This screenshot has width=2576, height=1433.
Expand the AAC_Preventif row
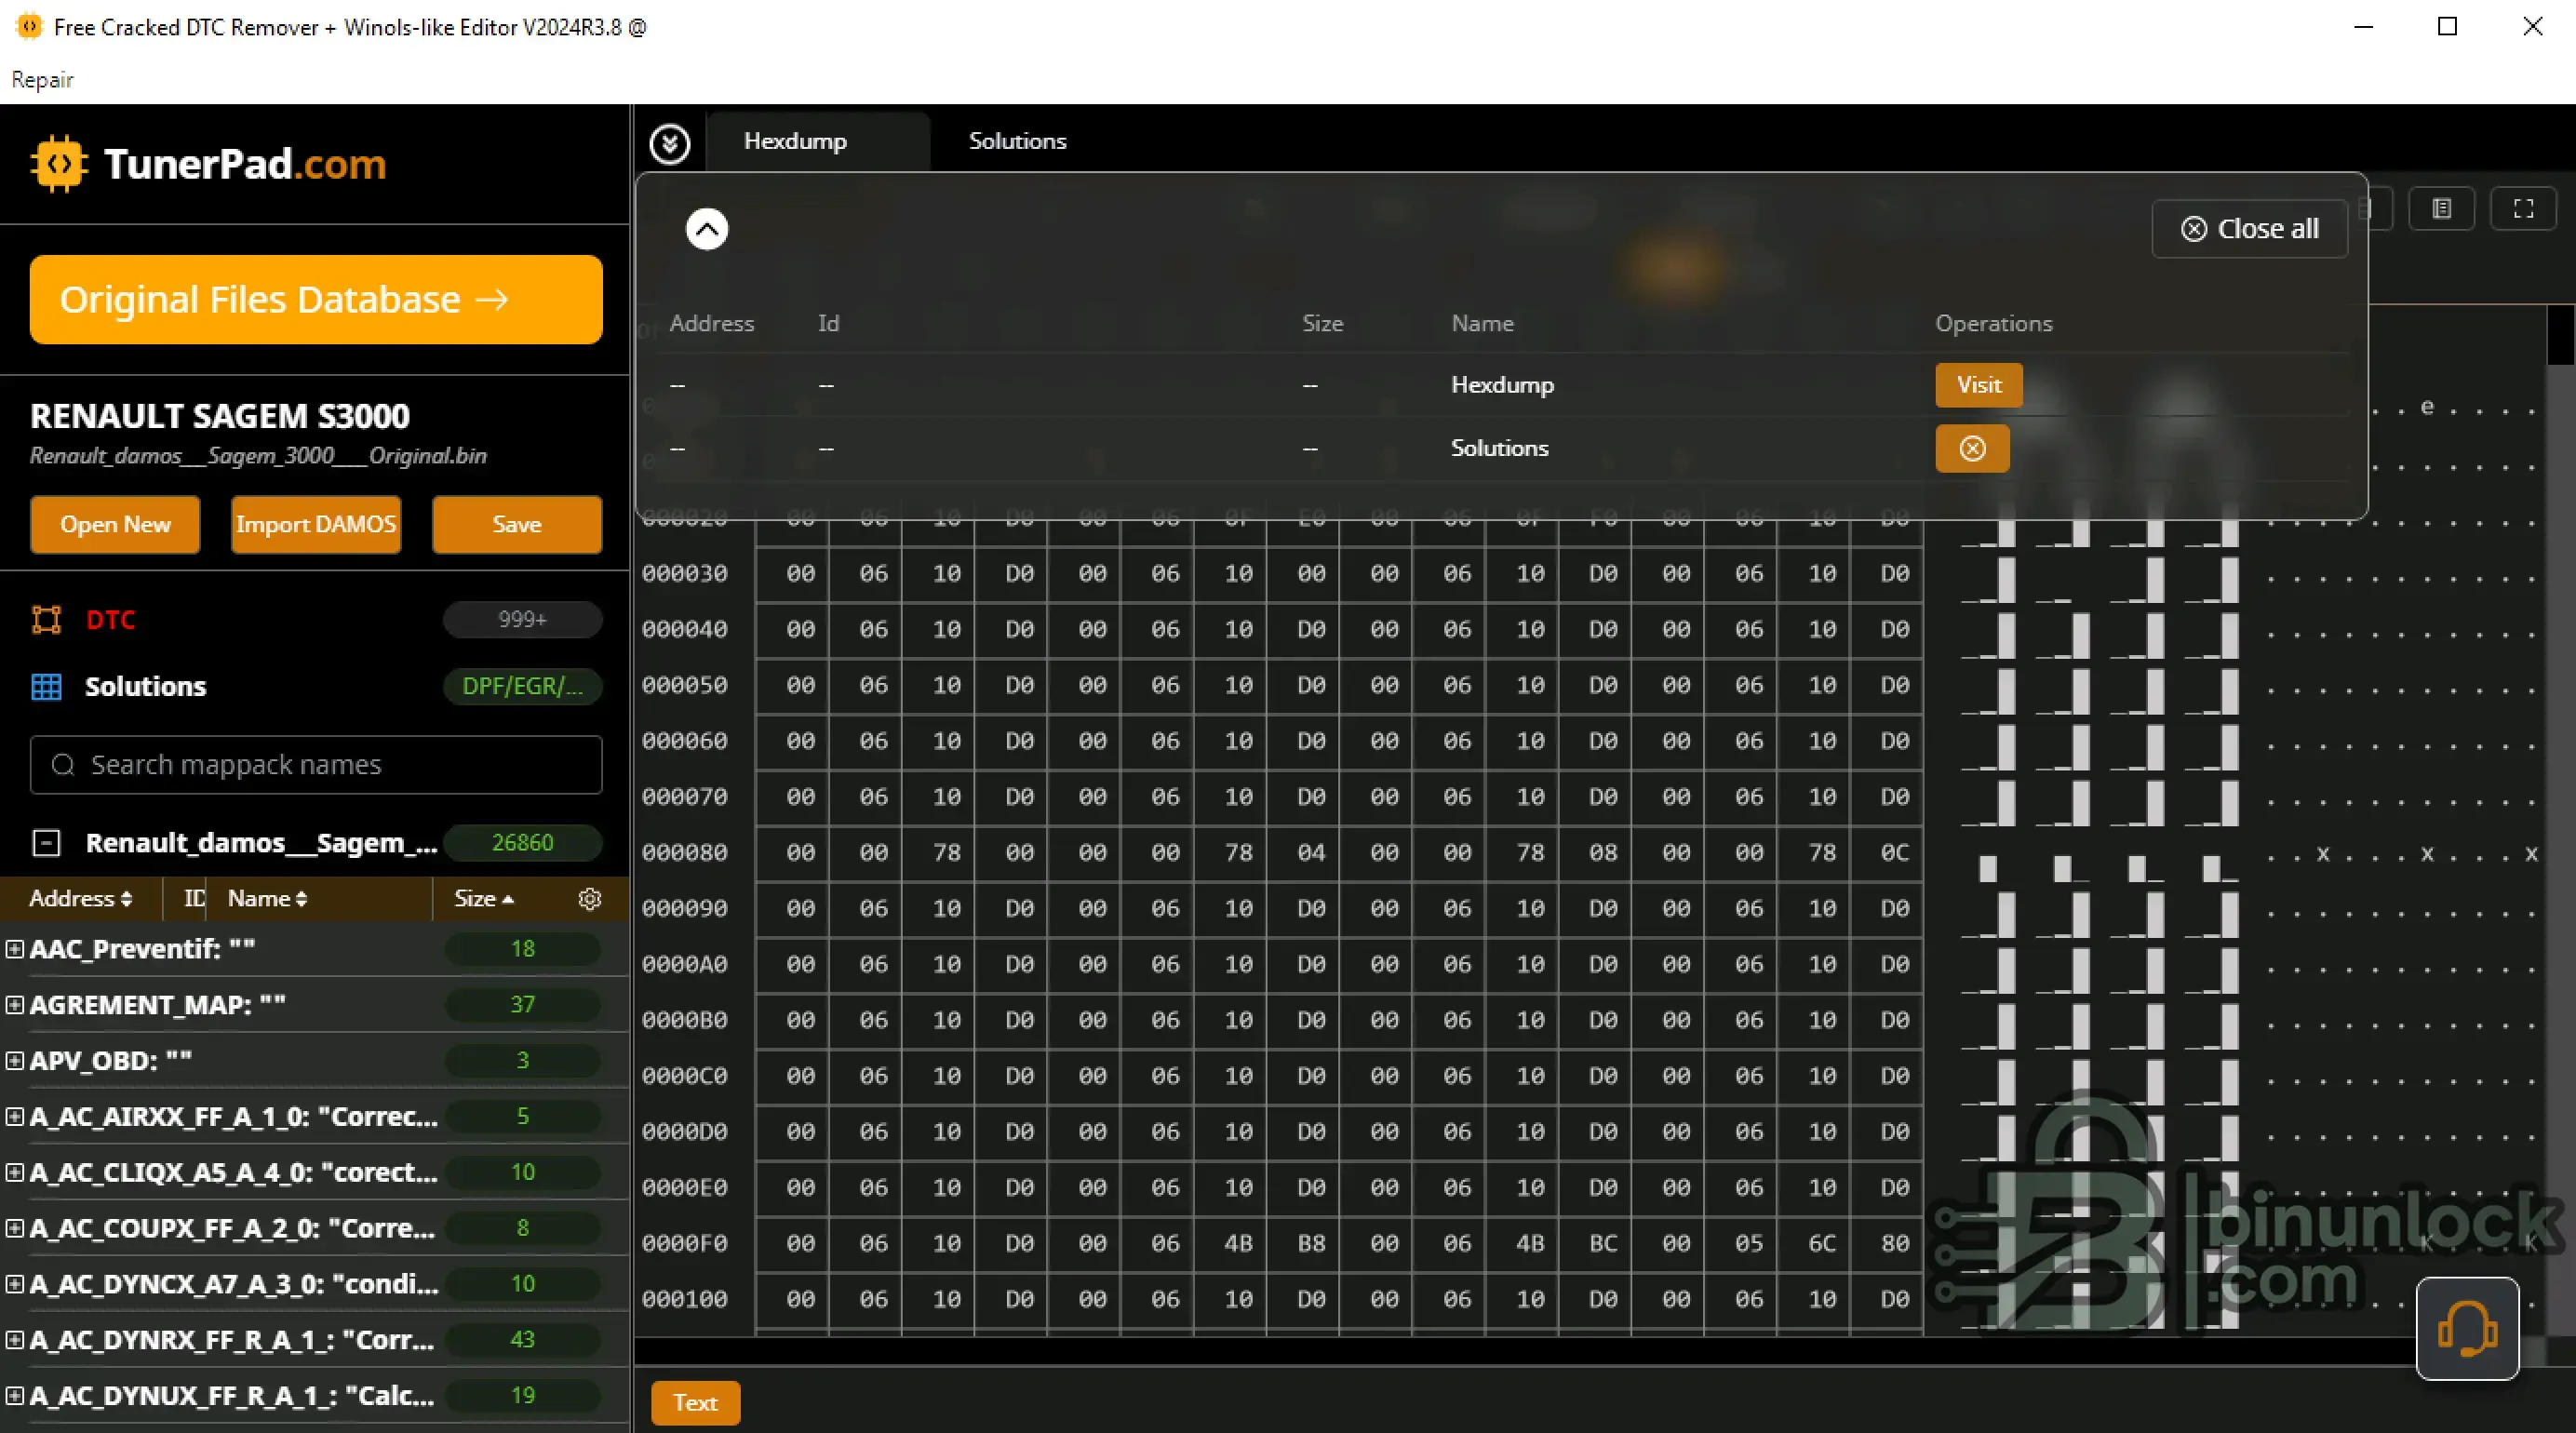click(x=14, y=949)
